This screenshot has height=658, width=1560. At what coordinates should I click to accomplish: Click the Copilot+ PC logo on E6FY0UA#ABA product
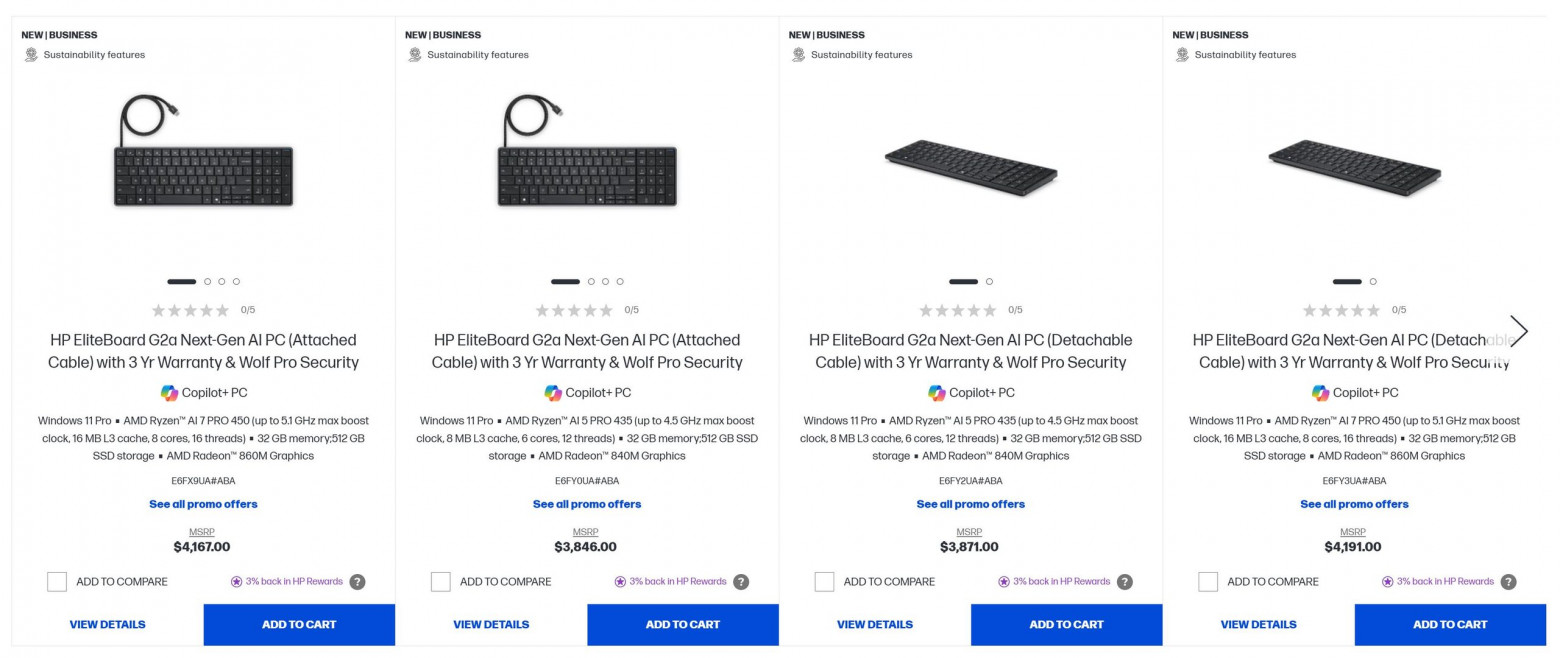pos(553,393)
